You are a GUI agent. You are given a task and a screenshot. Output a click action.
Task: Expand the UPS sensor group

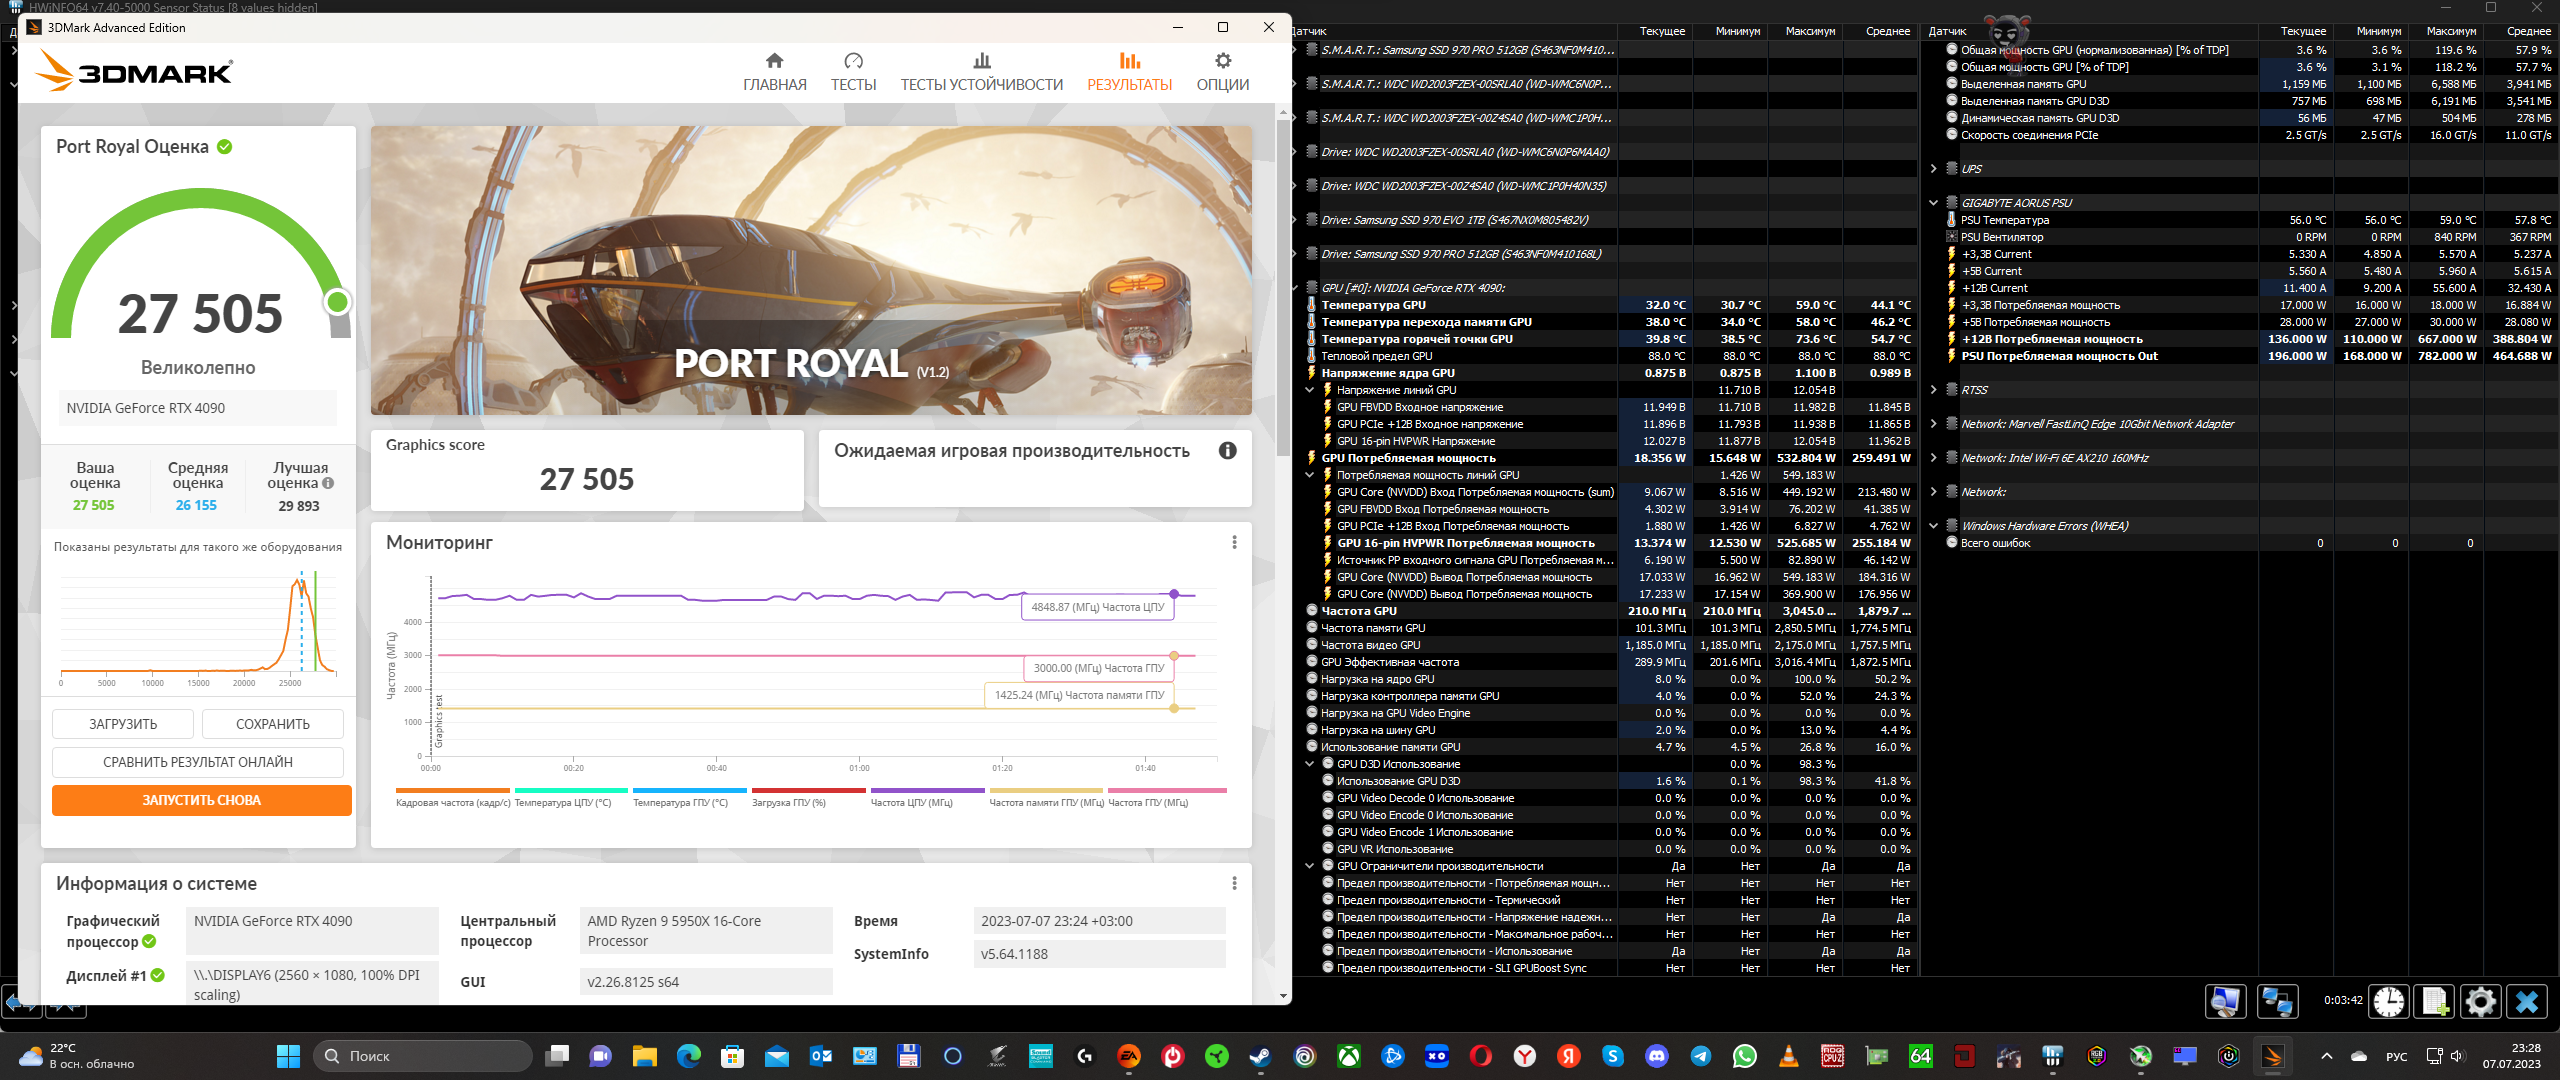(1934, 169)
